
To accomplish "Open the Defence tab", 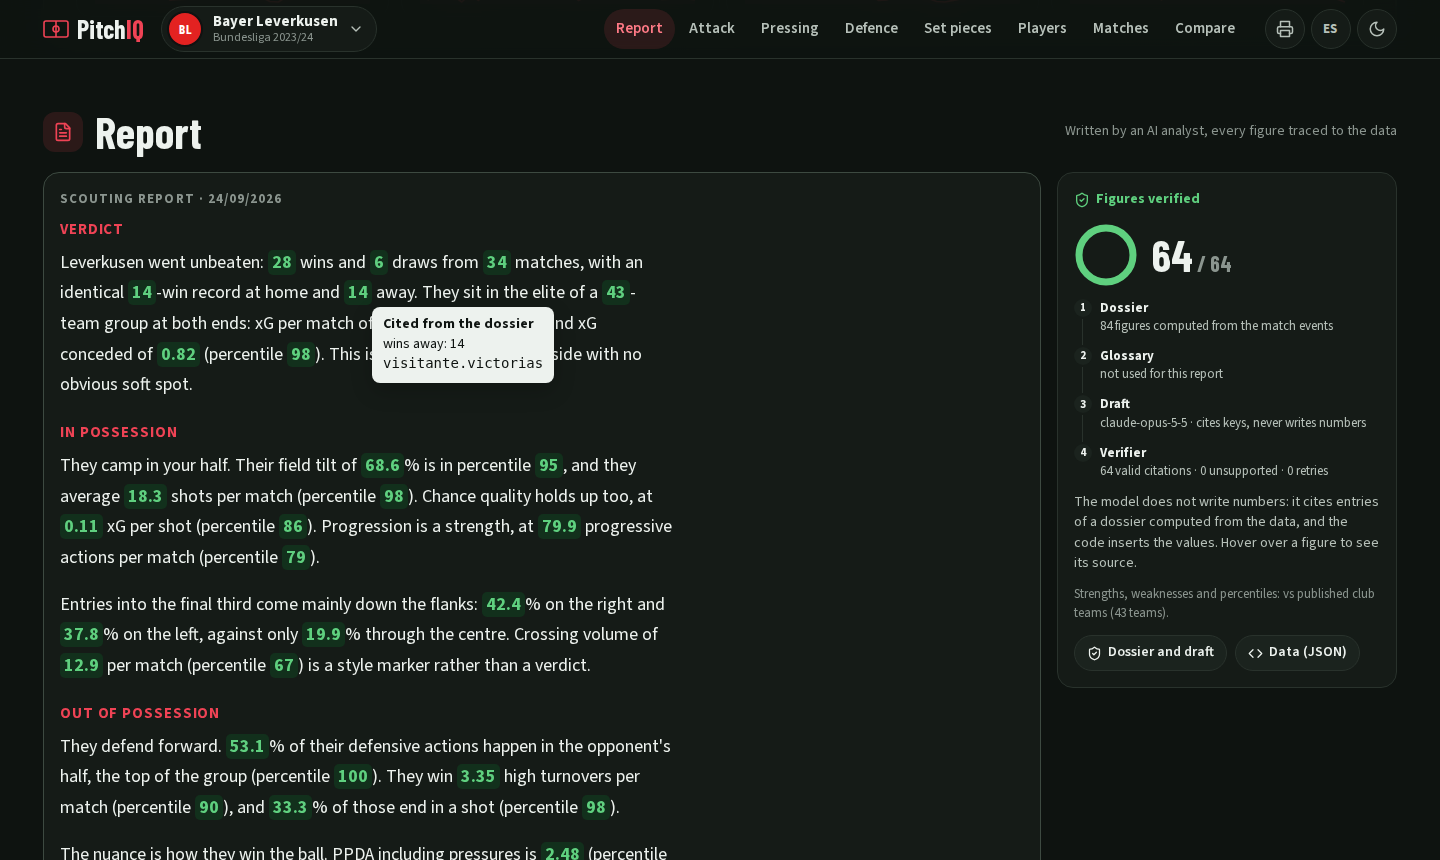I will click(x=871, y=28).
